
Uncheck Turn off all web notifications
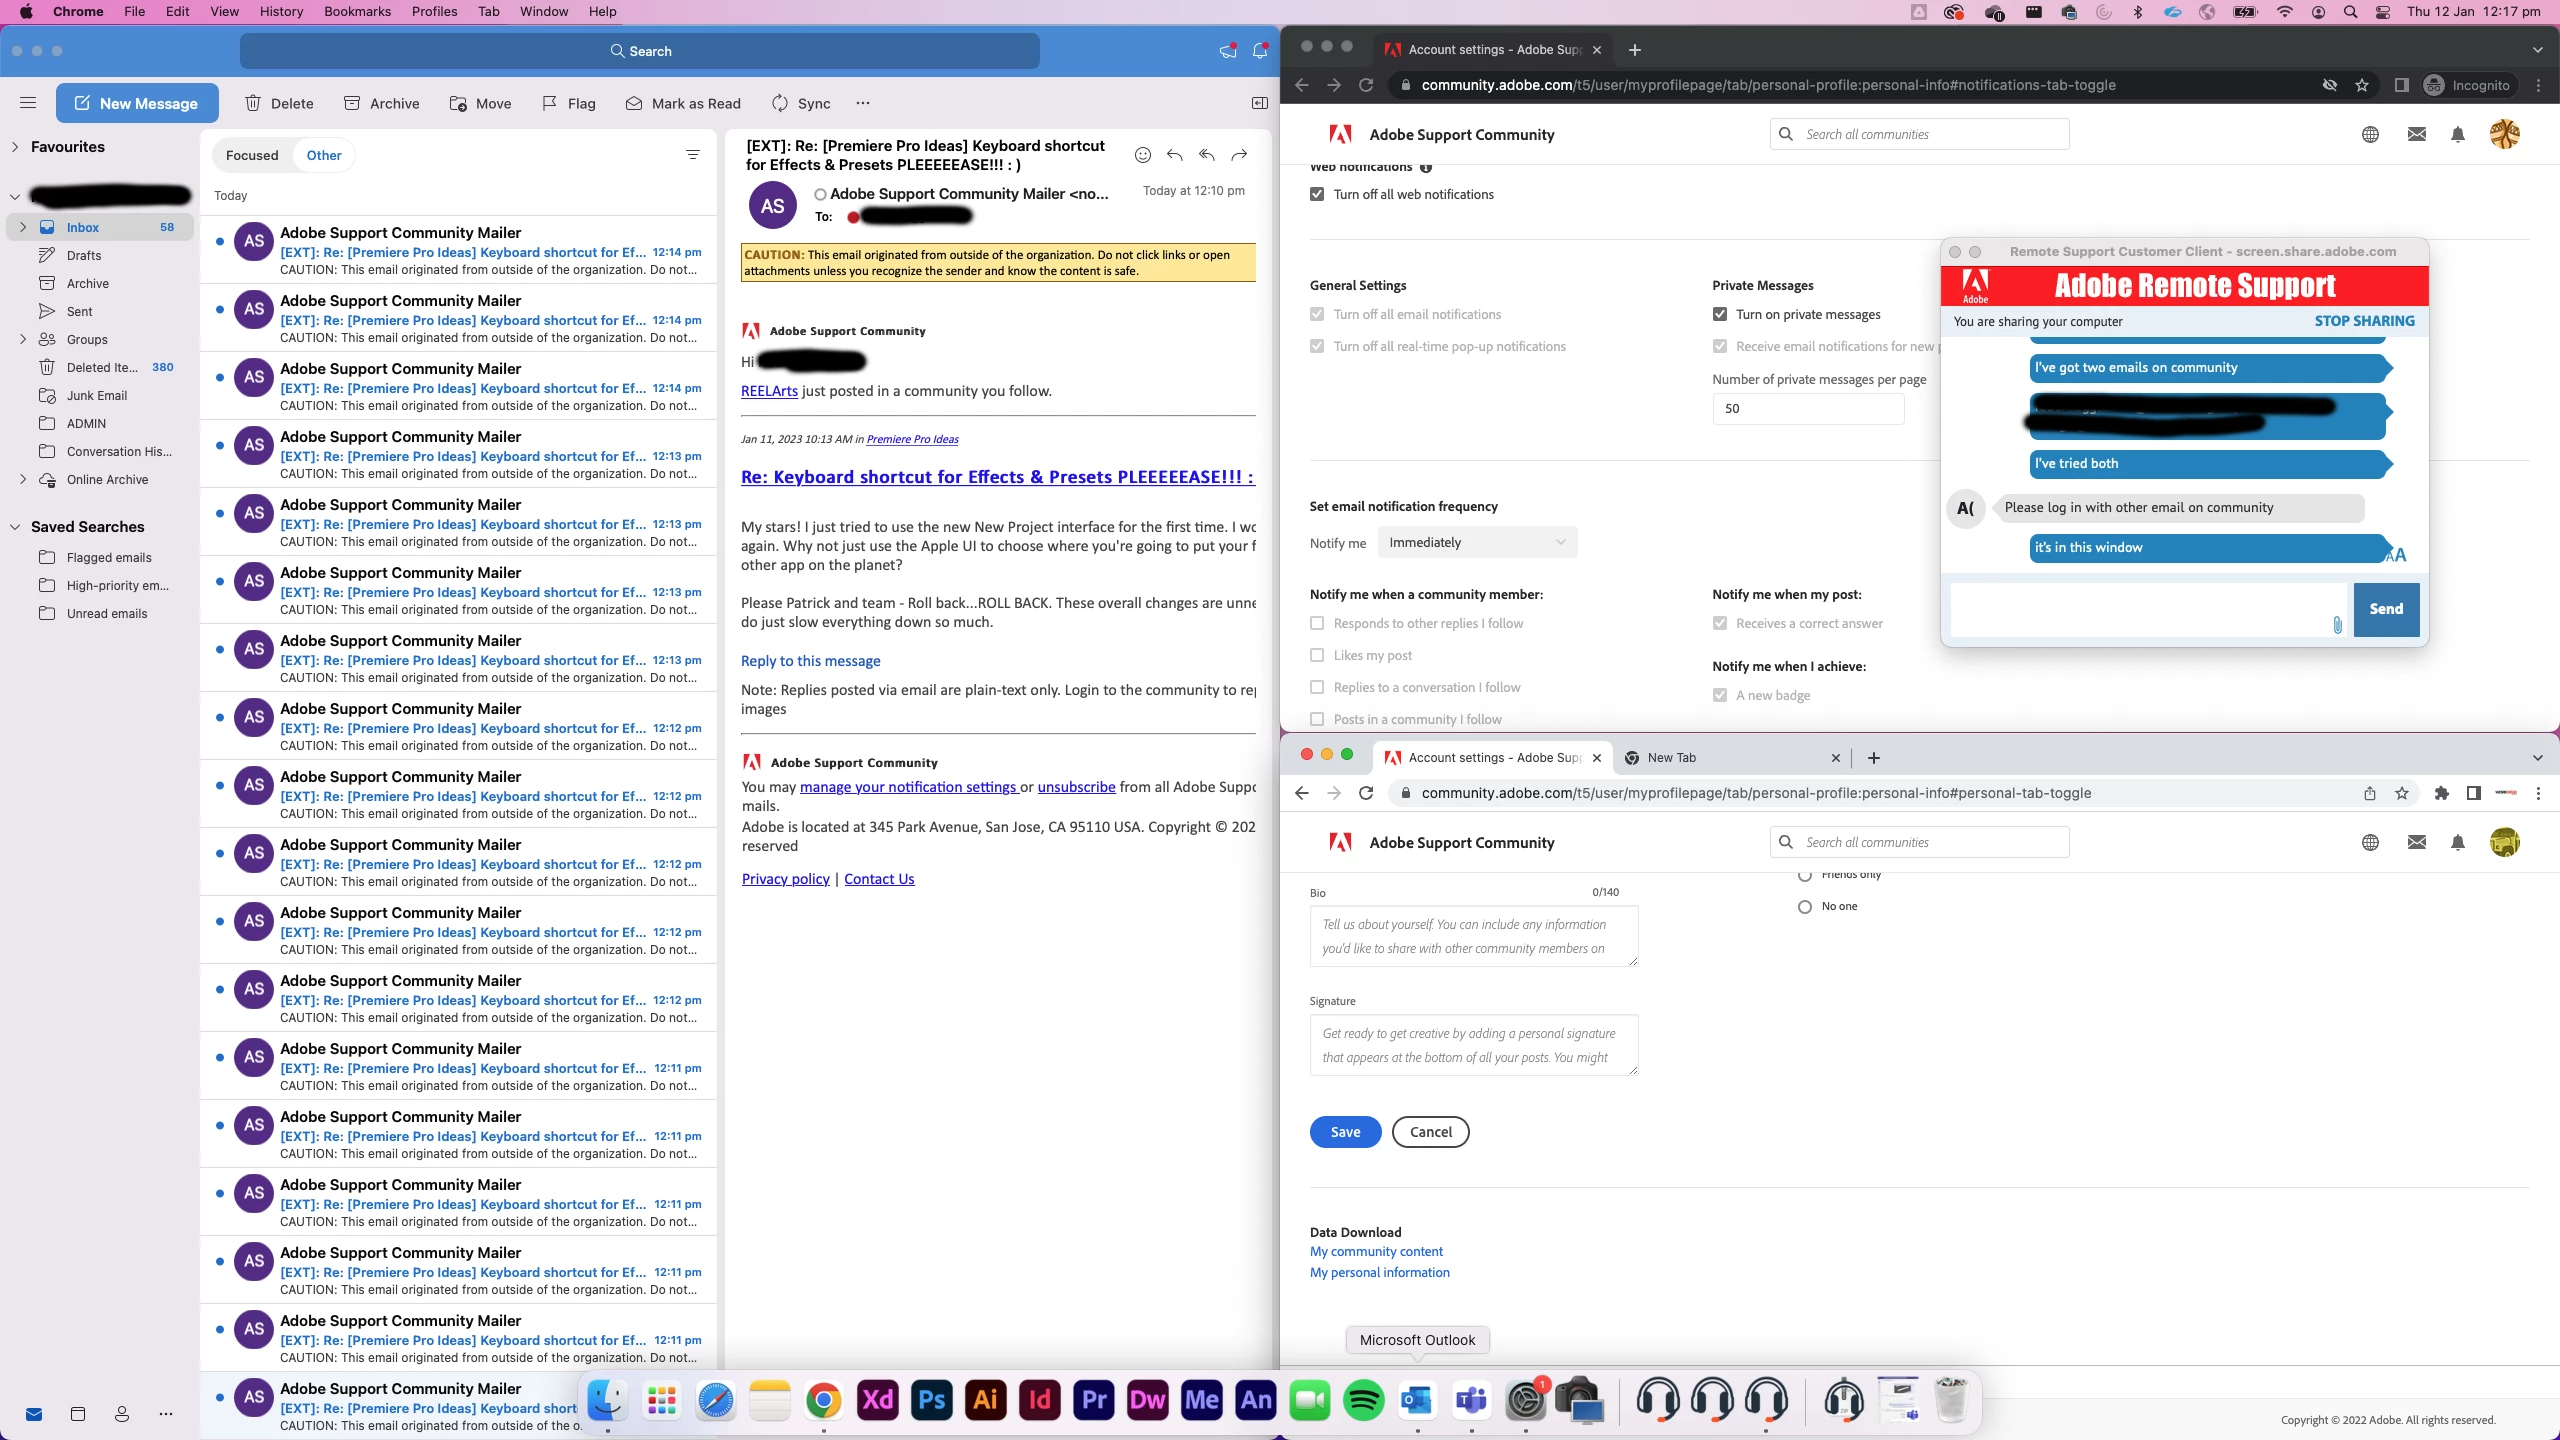[1317, 194]
